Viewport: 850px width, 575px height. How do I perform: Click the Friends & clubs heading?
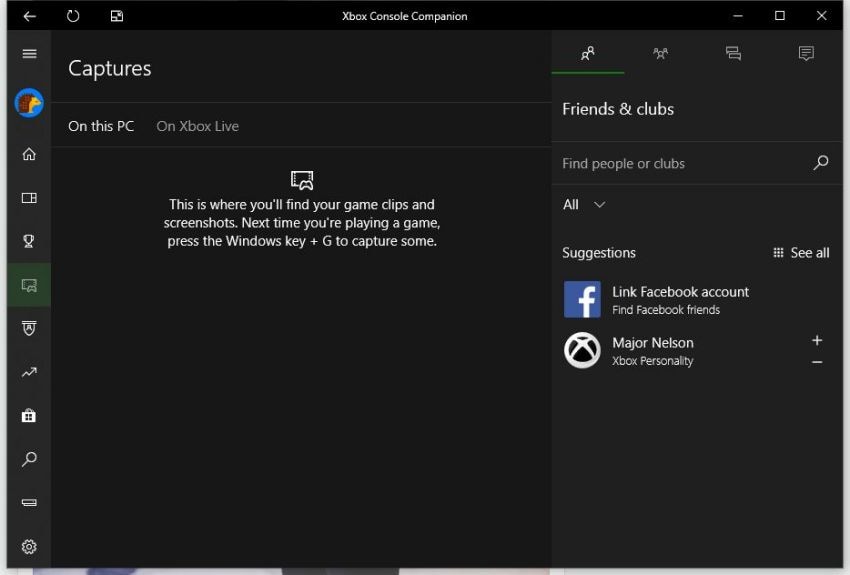(x=618, y=109)
